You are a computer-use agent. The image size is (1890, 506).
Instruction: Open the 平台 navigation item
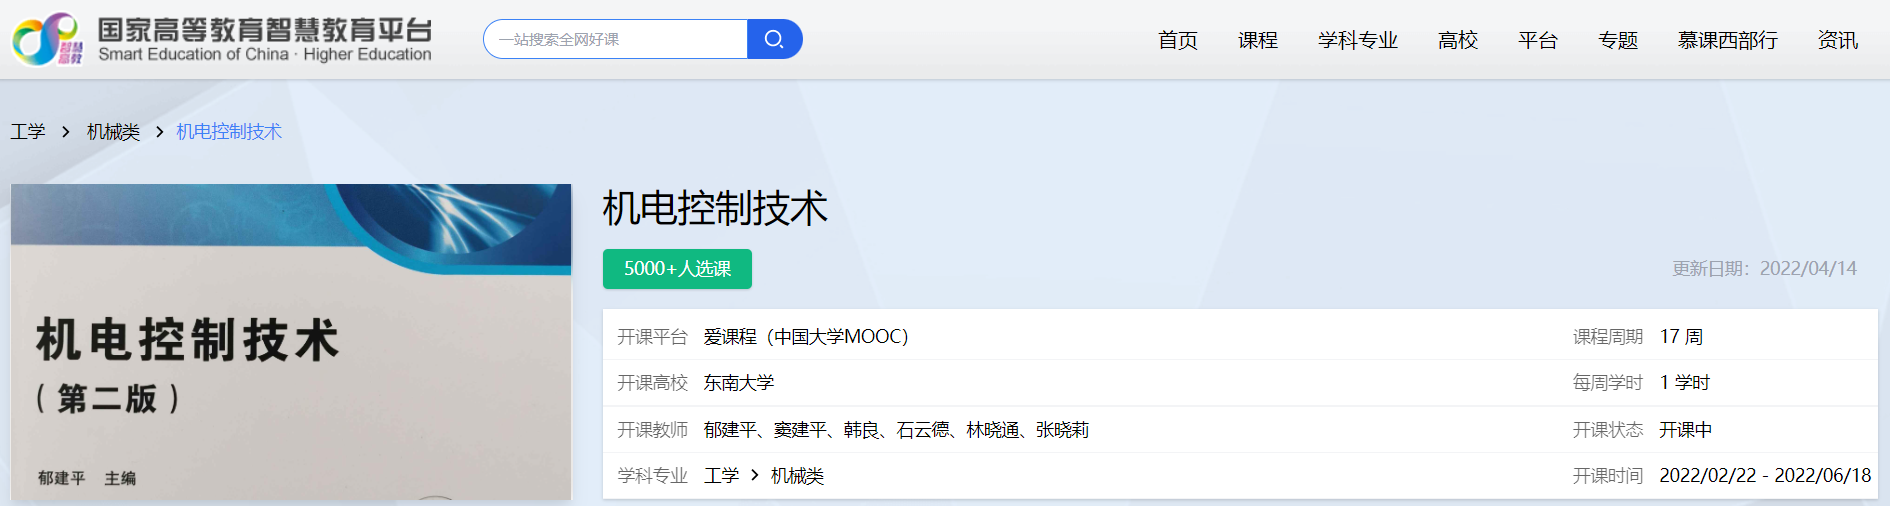1537,40
